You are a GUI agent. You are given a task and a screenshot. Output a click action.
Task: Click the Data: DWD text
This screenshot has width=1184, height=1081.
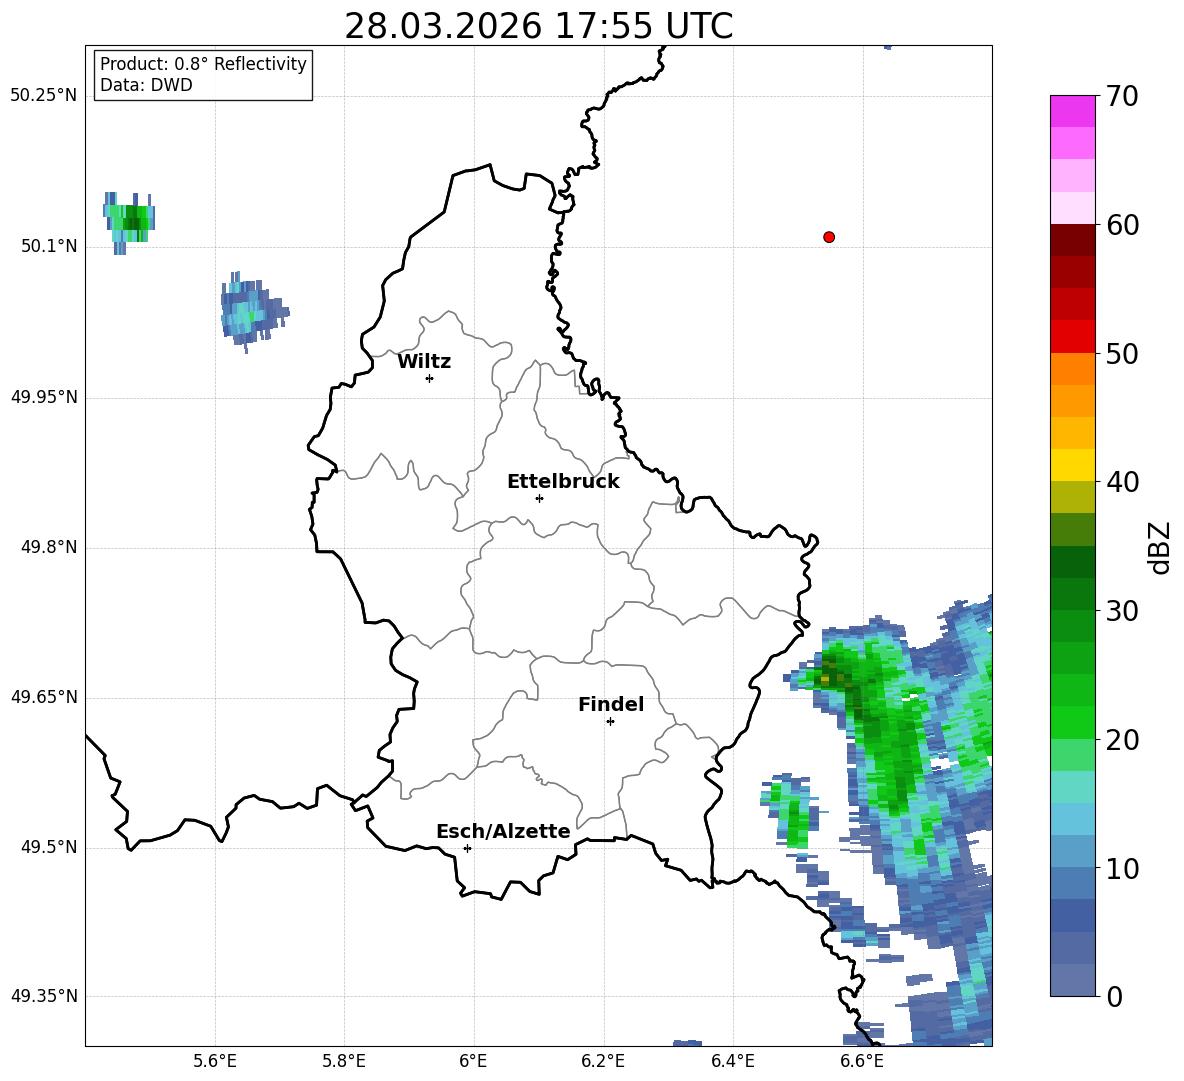[146, 85]
